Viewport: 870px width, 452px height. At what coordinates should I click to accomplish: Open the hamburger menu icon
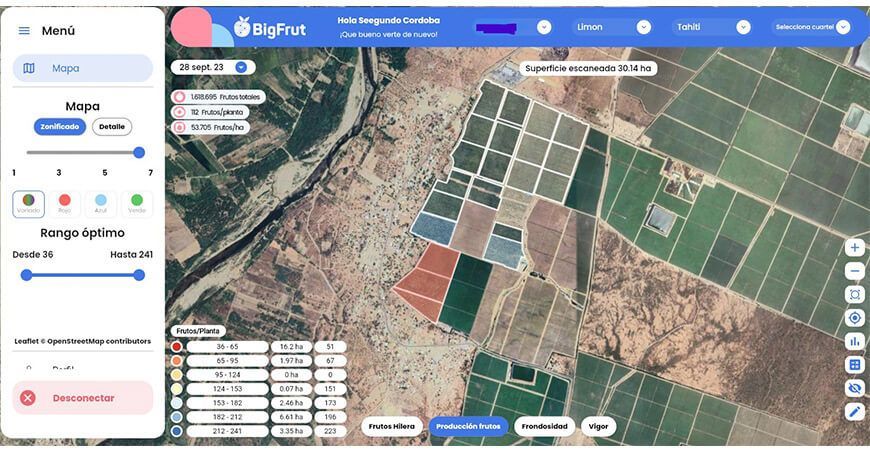coord(24,31)
